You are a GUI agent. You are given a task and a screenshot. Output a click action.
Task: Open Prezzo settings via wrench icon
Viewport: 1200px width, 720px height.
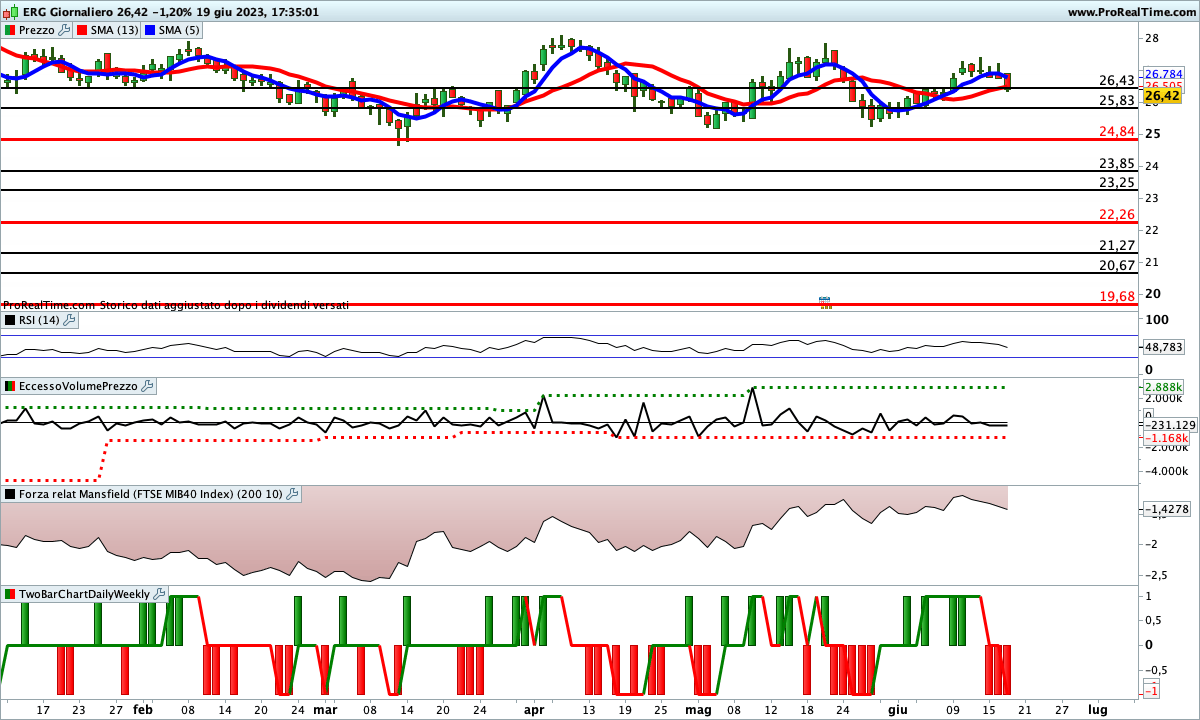[x=65, y=30]
